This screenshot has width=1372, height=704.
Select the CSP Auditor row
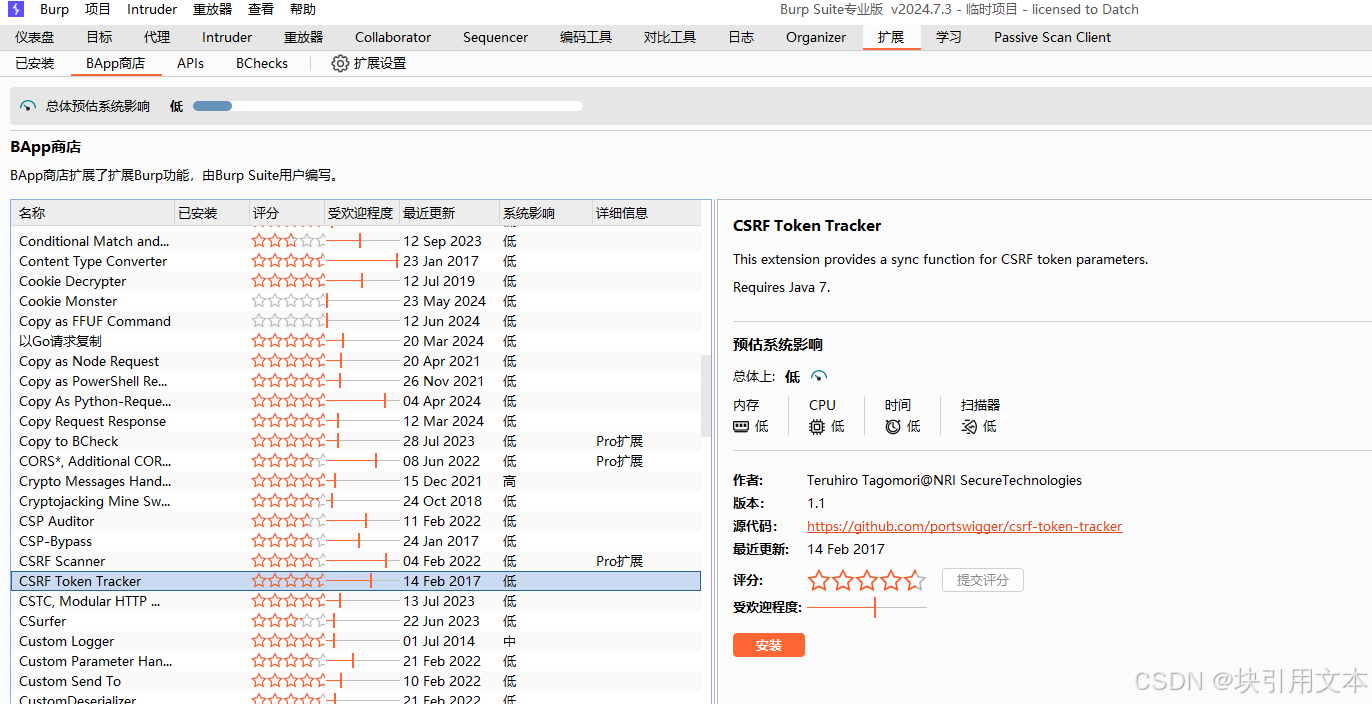pyautogui.click(x=356, y=521)
